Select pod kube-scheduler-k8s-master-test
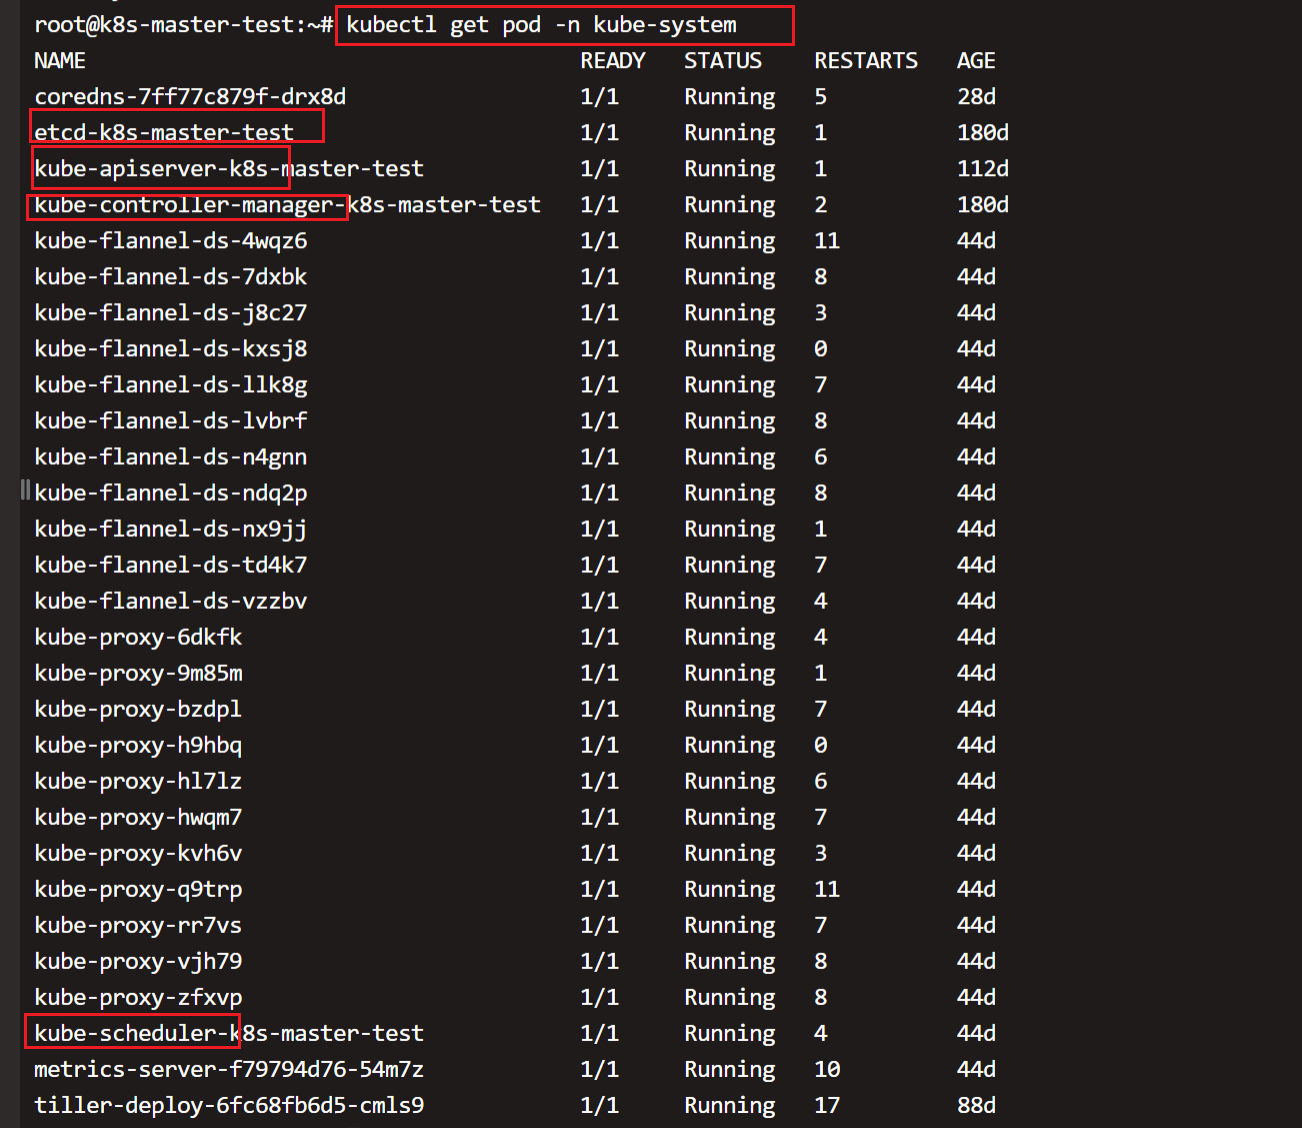Screen dimensions: 1302x1128 [229, 1033]
